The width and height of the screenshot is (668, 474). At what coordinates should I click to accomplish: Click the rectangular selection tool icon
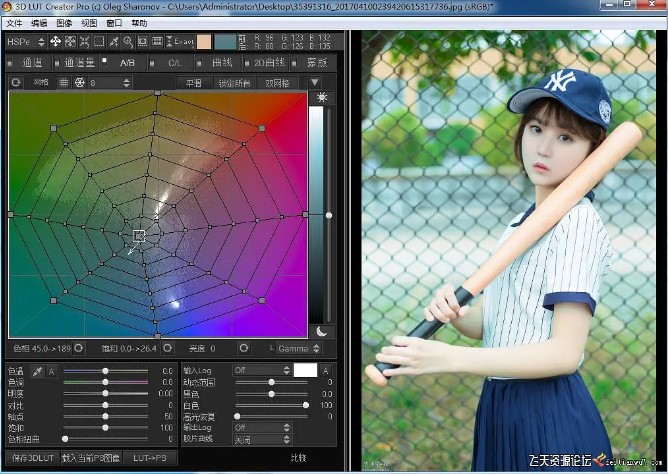[x=99, y=41]
